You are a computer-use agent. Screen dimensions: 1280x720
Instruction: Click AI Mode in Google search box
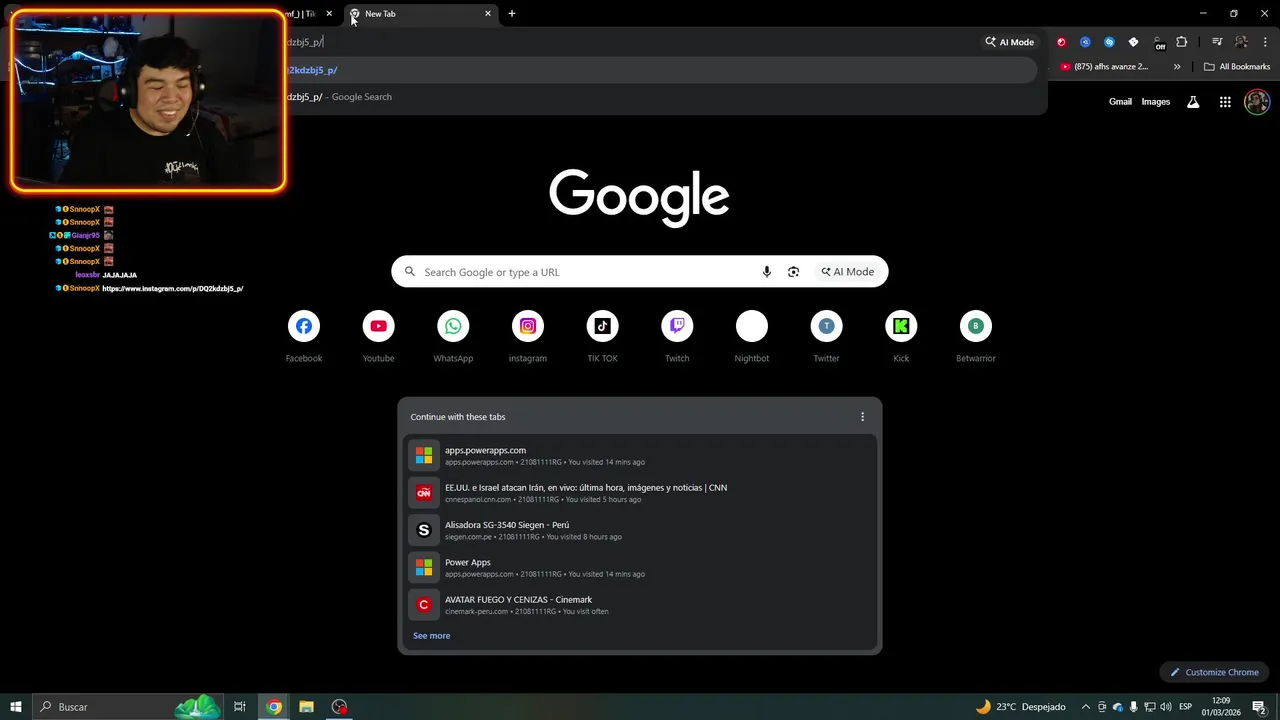coord(848,272)
